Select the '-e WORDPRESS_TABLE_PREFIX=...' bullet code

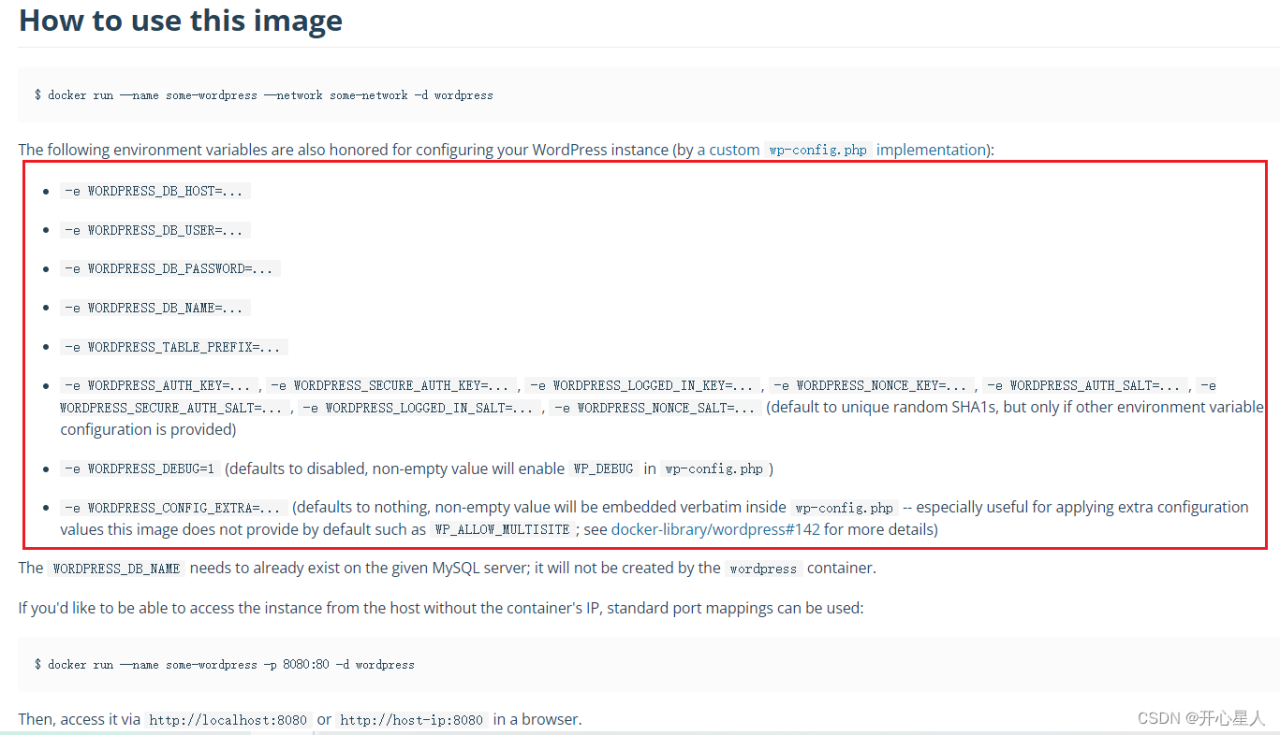pos(174,347)
